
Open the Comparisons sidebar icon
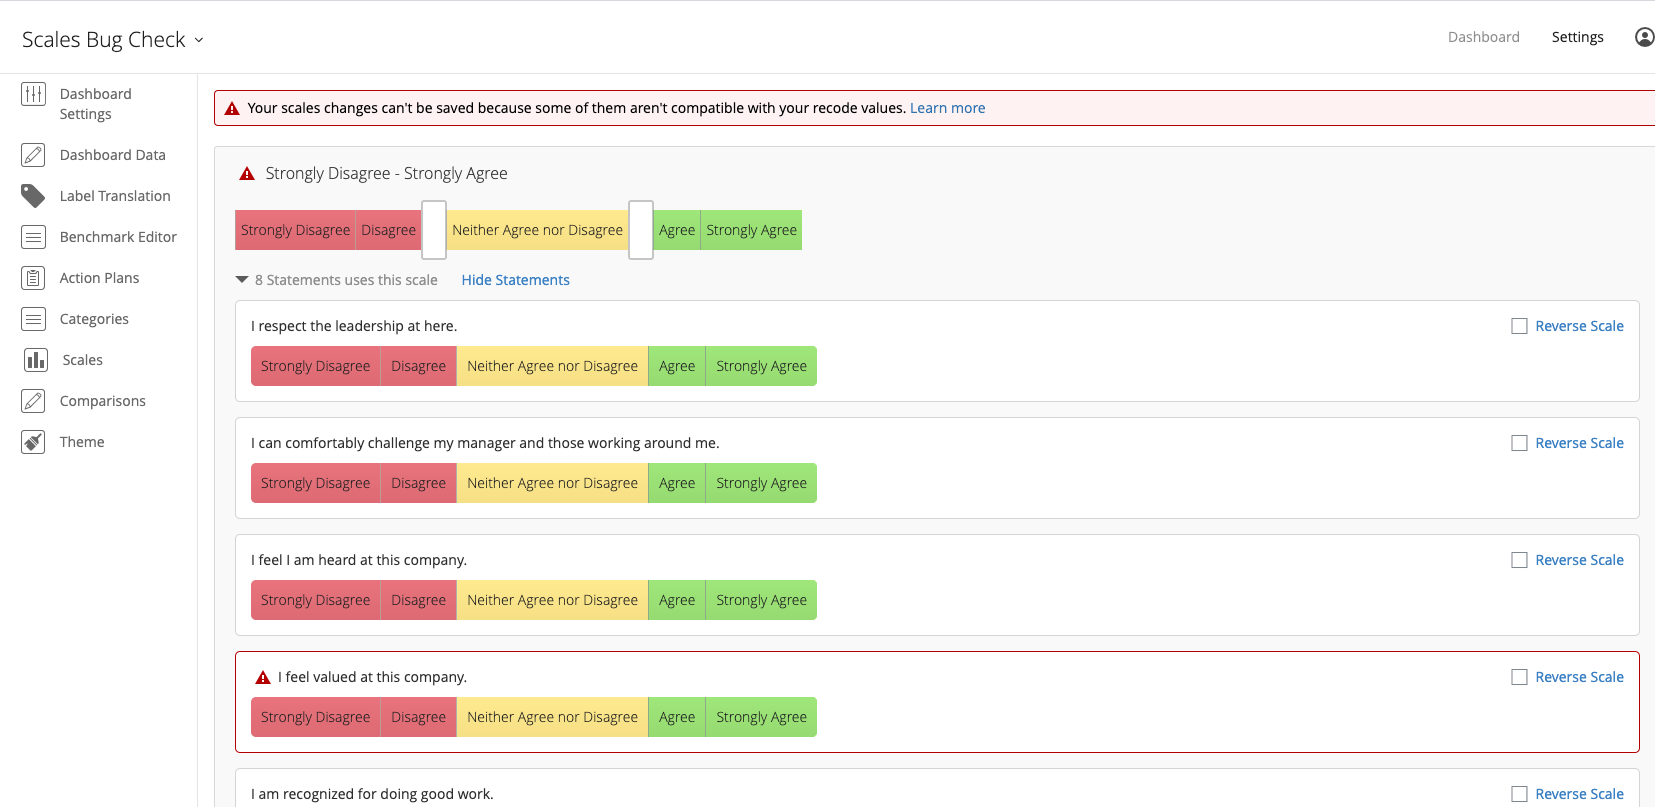coord(33,401)
